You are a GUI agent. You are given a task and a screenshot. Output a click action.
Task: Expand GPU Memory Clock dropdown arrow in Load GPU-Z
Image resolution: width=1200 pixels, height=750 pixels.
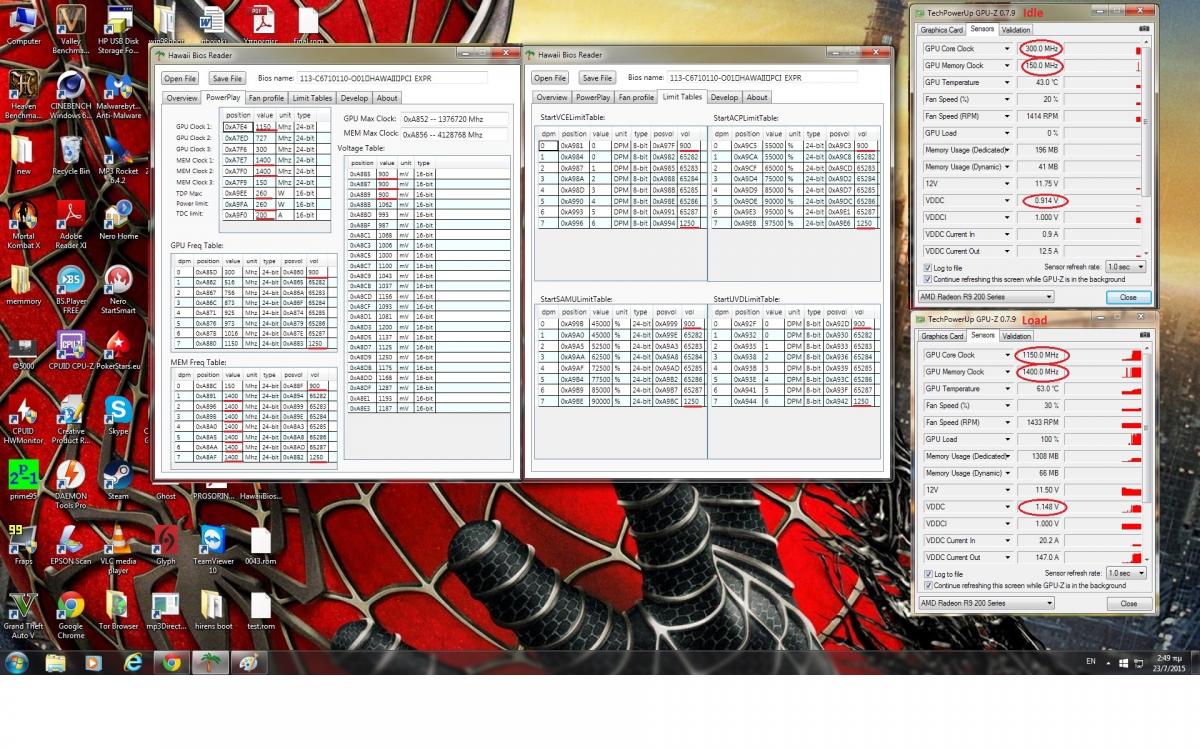[x=1009, y=372]
